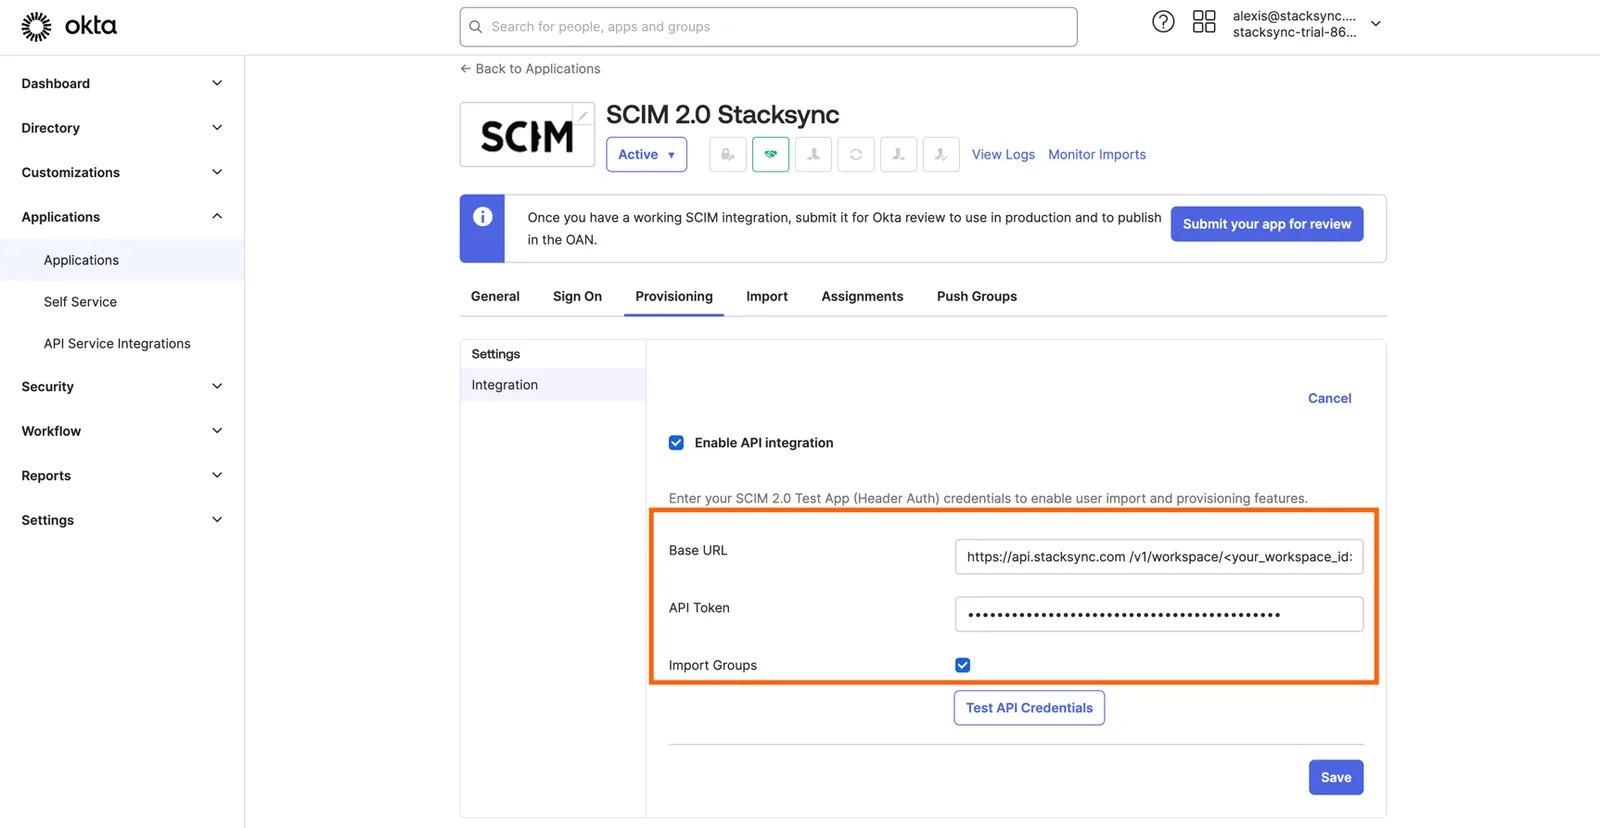
Task: Click the SCIM application logo
Action: pyautogui.click(x=527, y=135)
